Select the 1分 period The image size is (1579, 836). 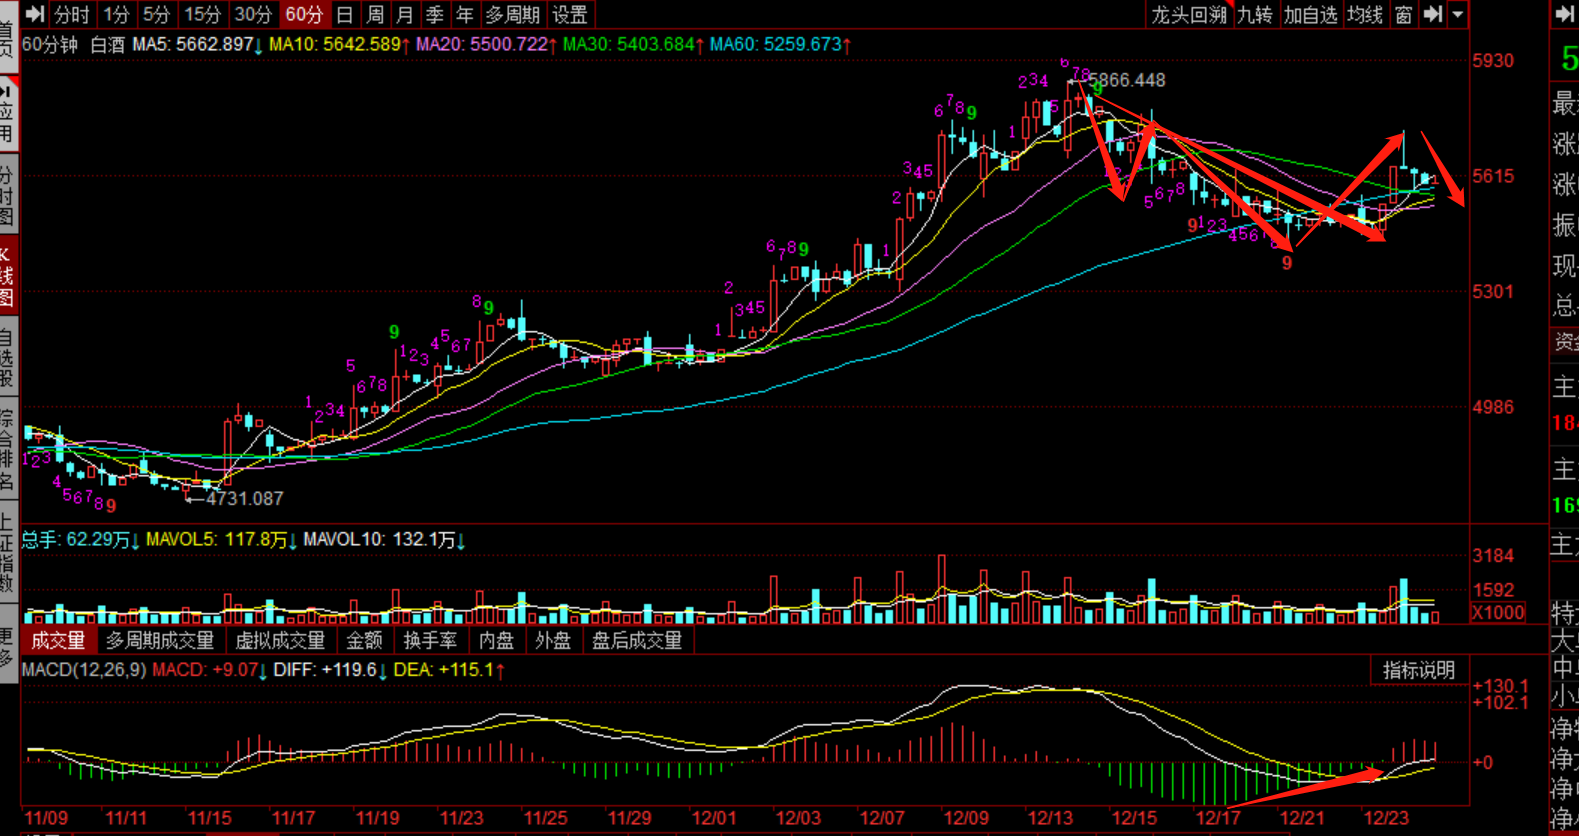point(117,14)
